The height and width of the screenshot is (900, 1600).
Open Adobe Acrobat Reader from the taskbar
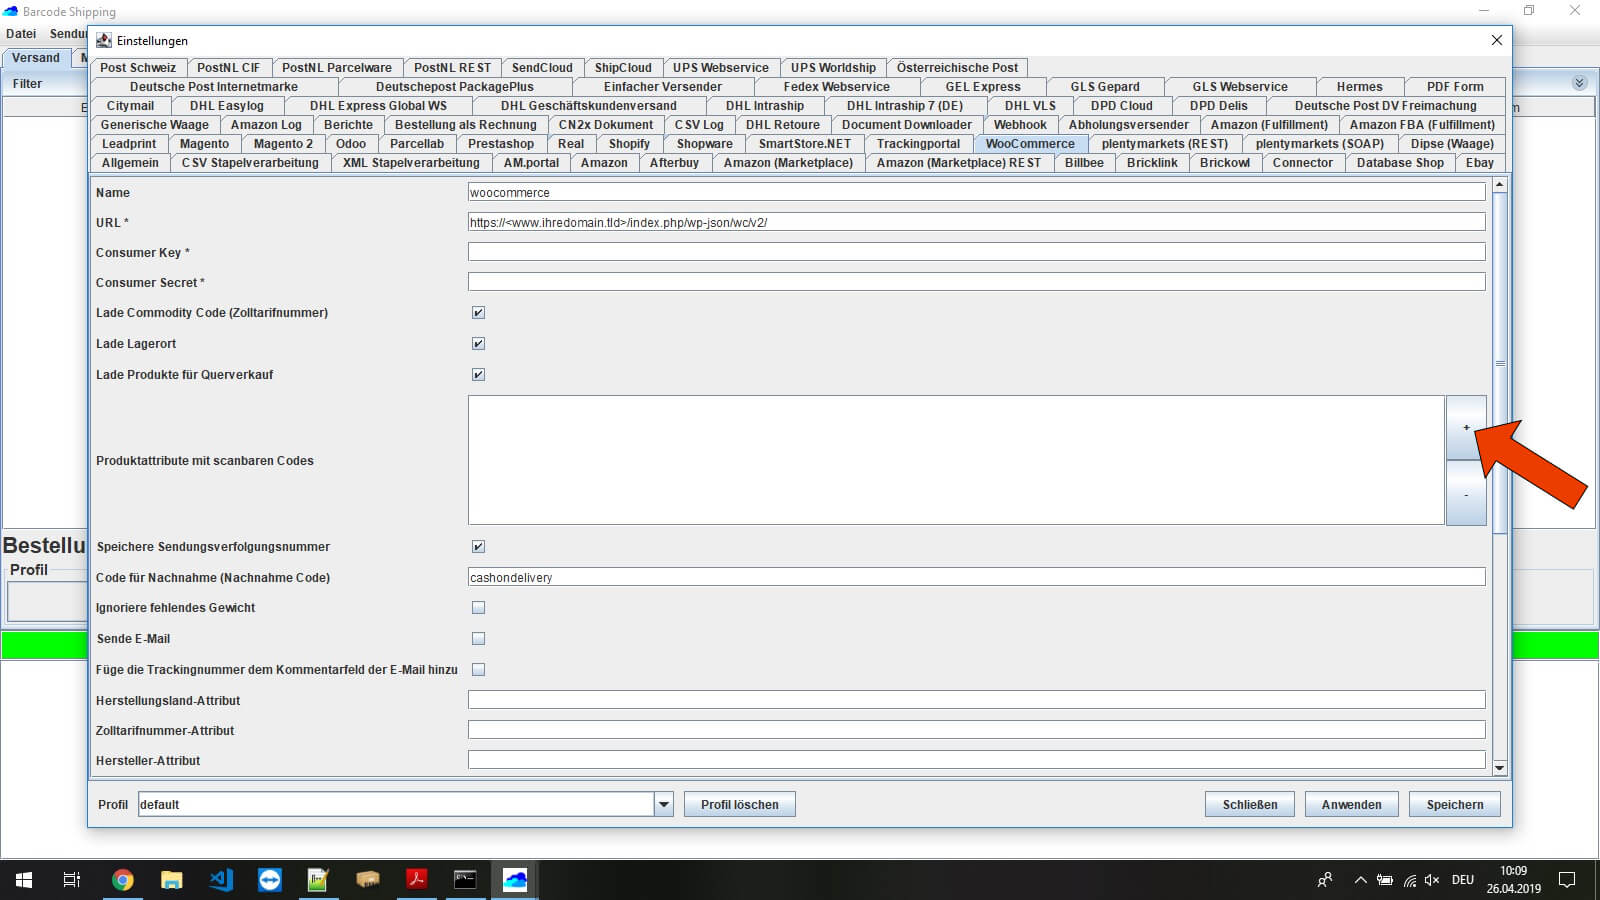[x=416, y=880]
